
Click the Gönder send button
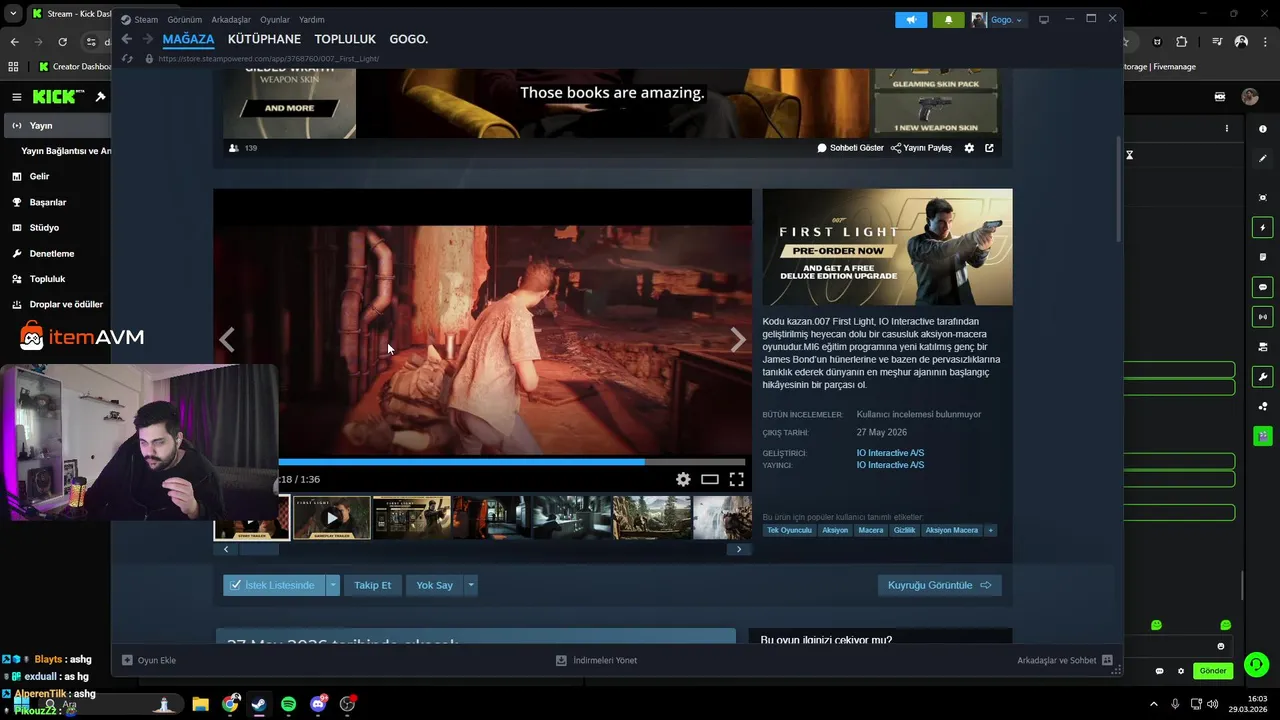pos(1213,671)
